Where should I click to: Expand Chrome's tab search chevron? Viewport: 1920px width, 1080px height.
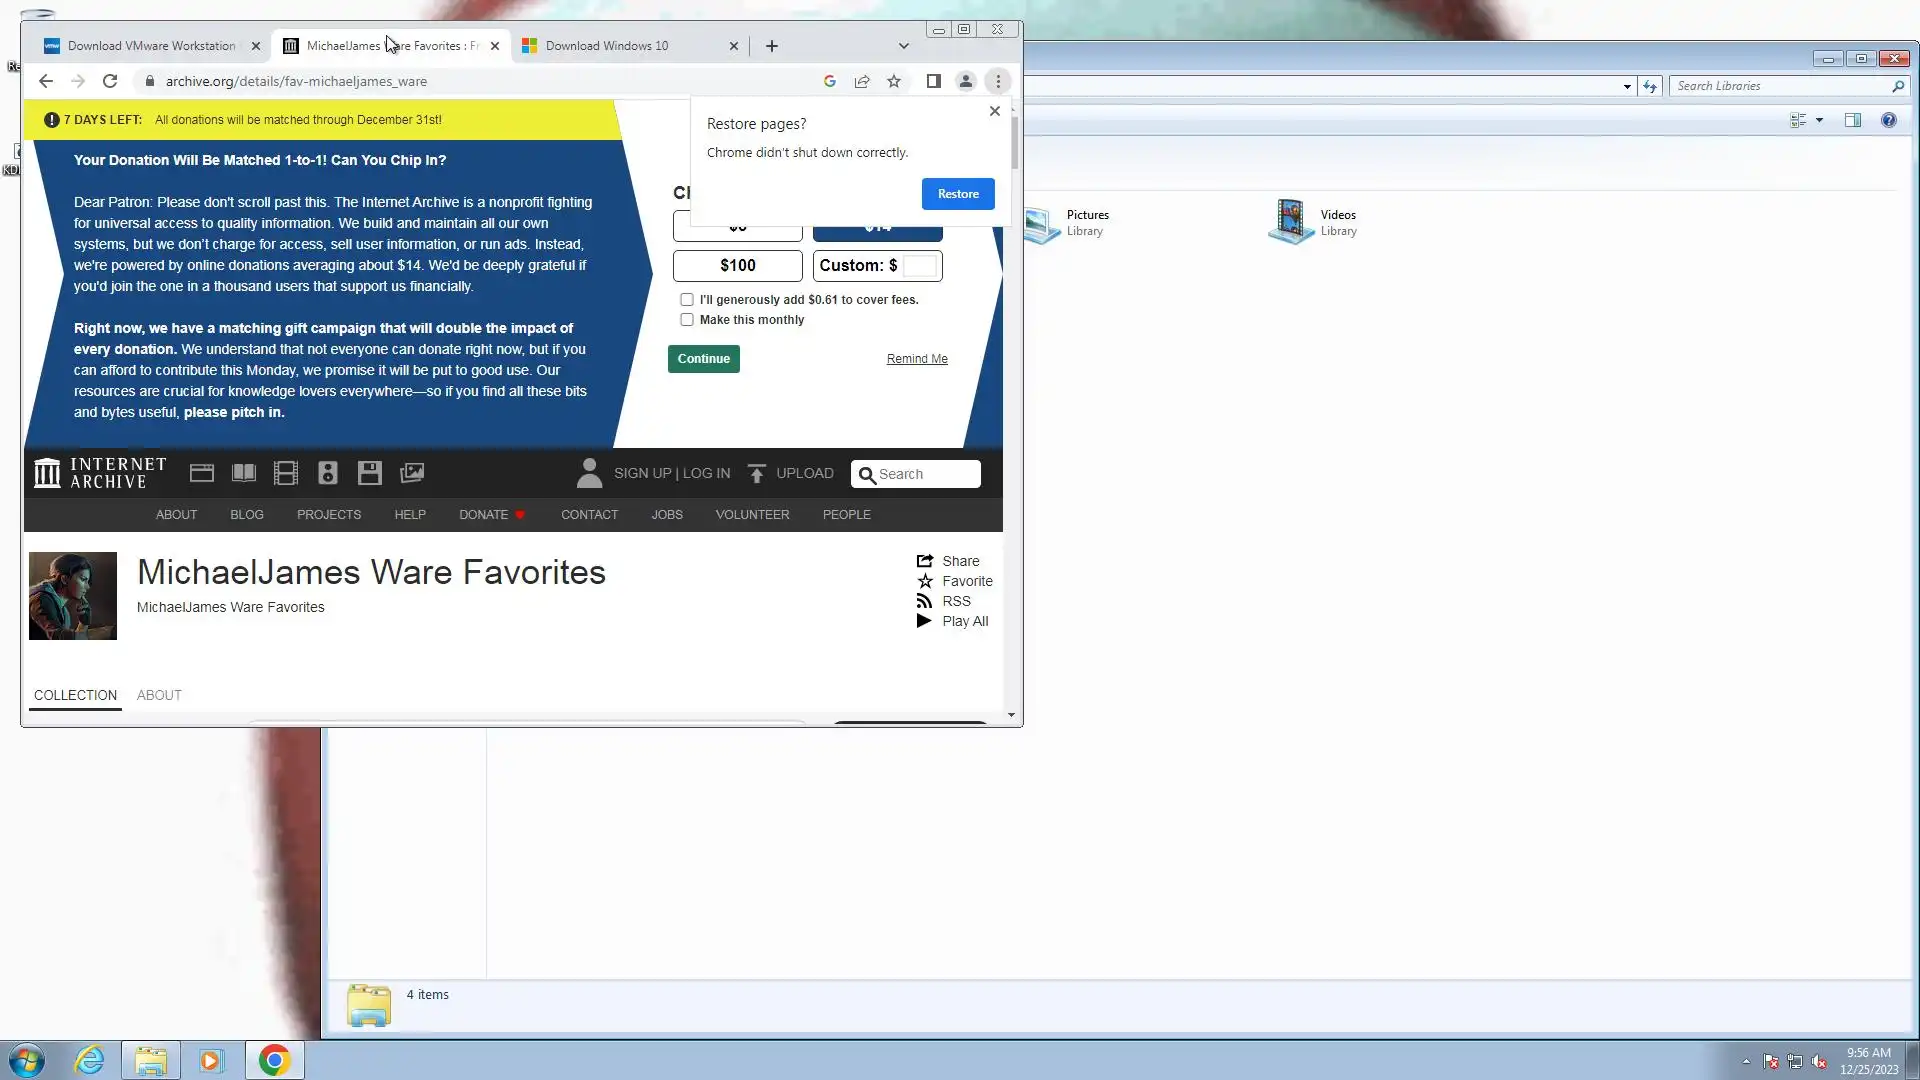click(x=904, y=46)
